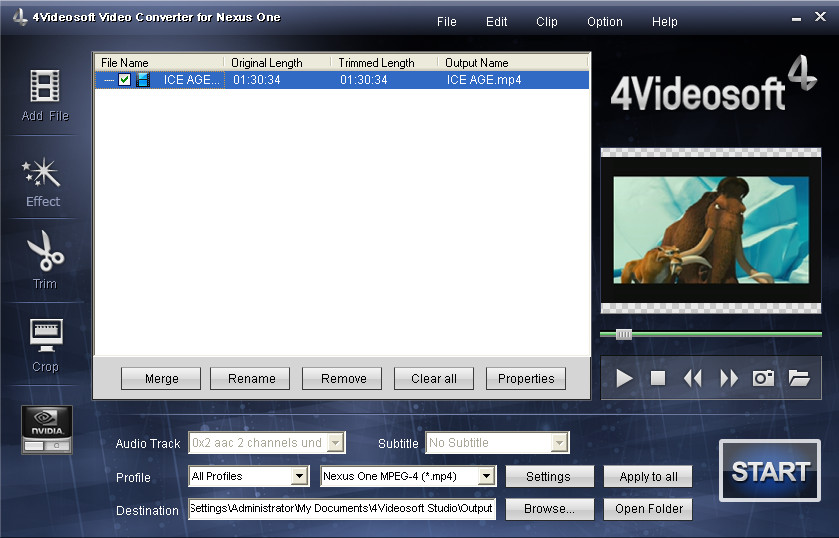Expand the Subtitle dropdown

click(559, 443)
